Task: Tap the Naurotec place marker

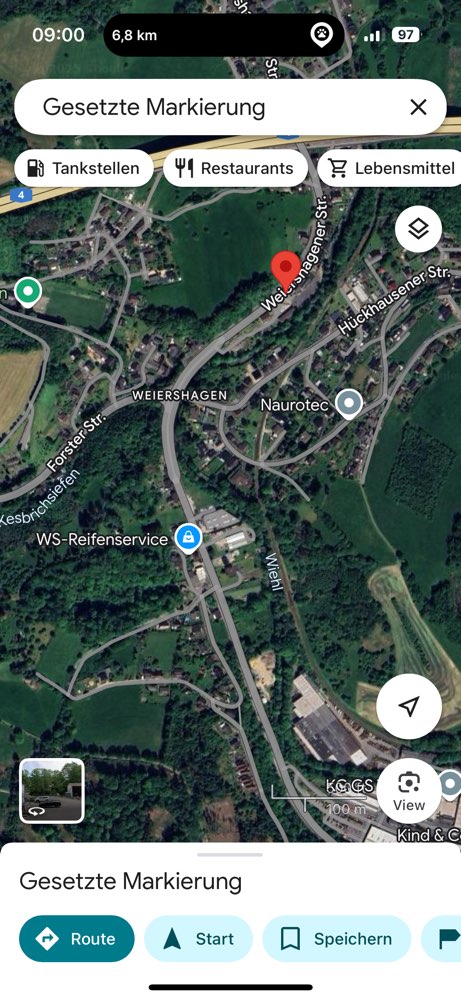Action: [x=348, y=404]
